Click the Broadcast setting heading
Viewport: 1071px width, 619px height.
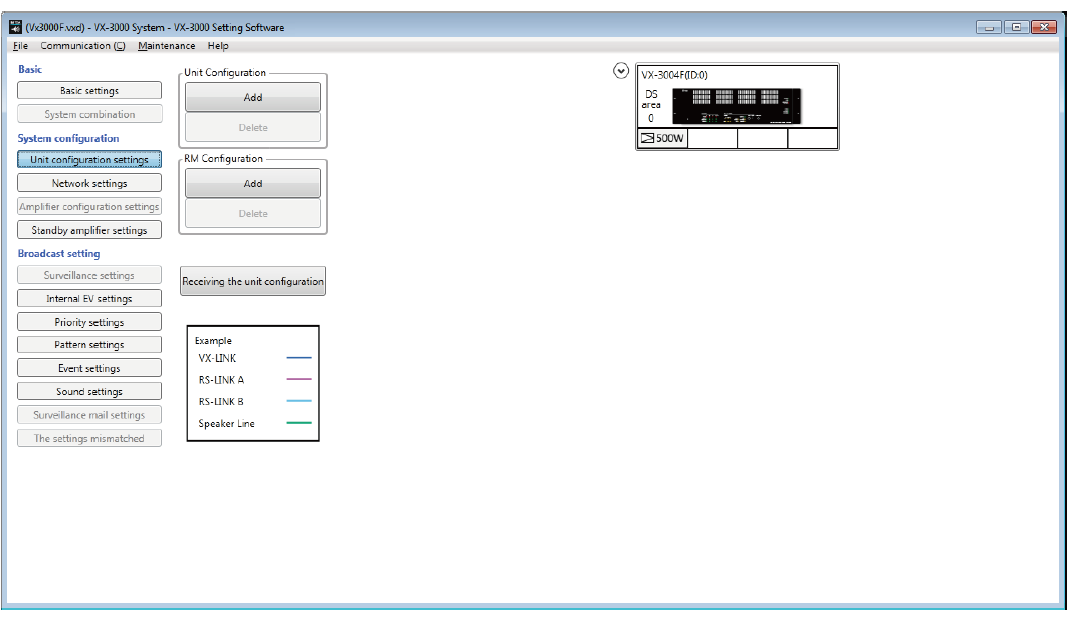(59, 253)
